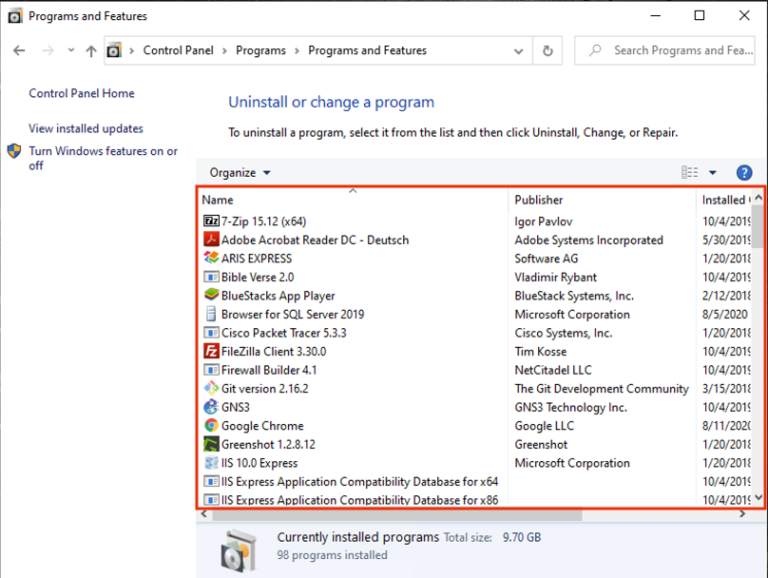Screen dimensions: 768x578
Task: Open the Organize dropdown menu
Action: [240, 172]
